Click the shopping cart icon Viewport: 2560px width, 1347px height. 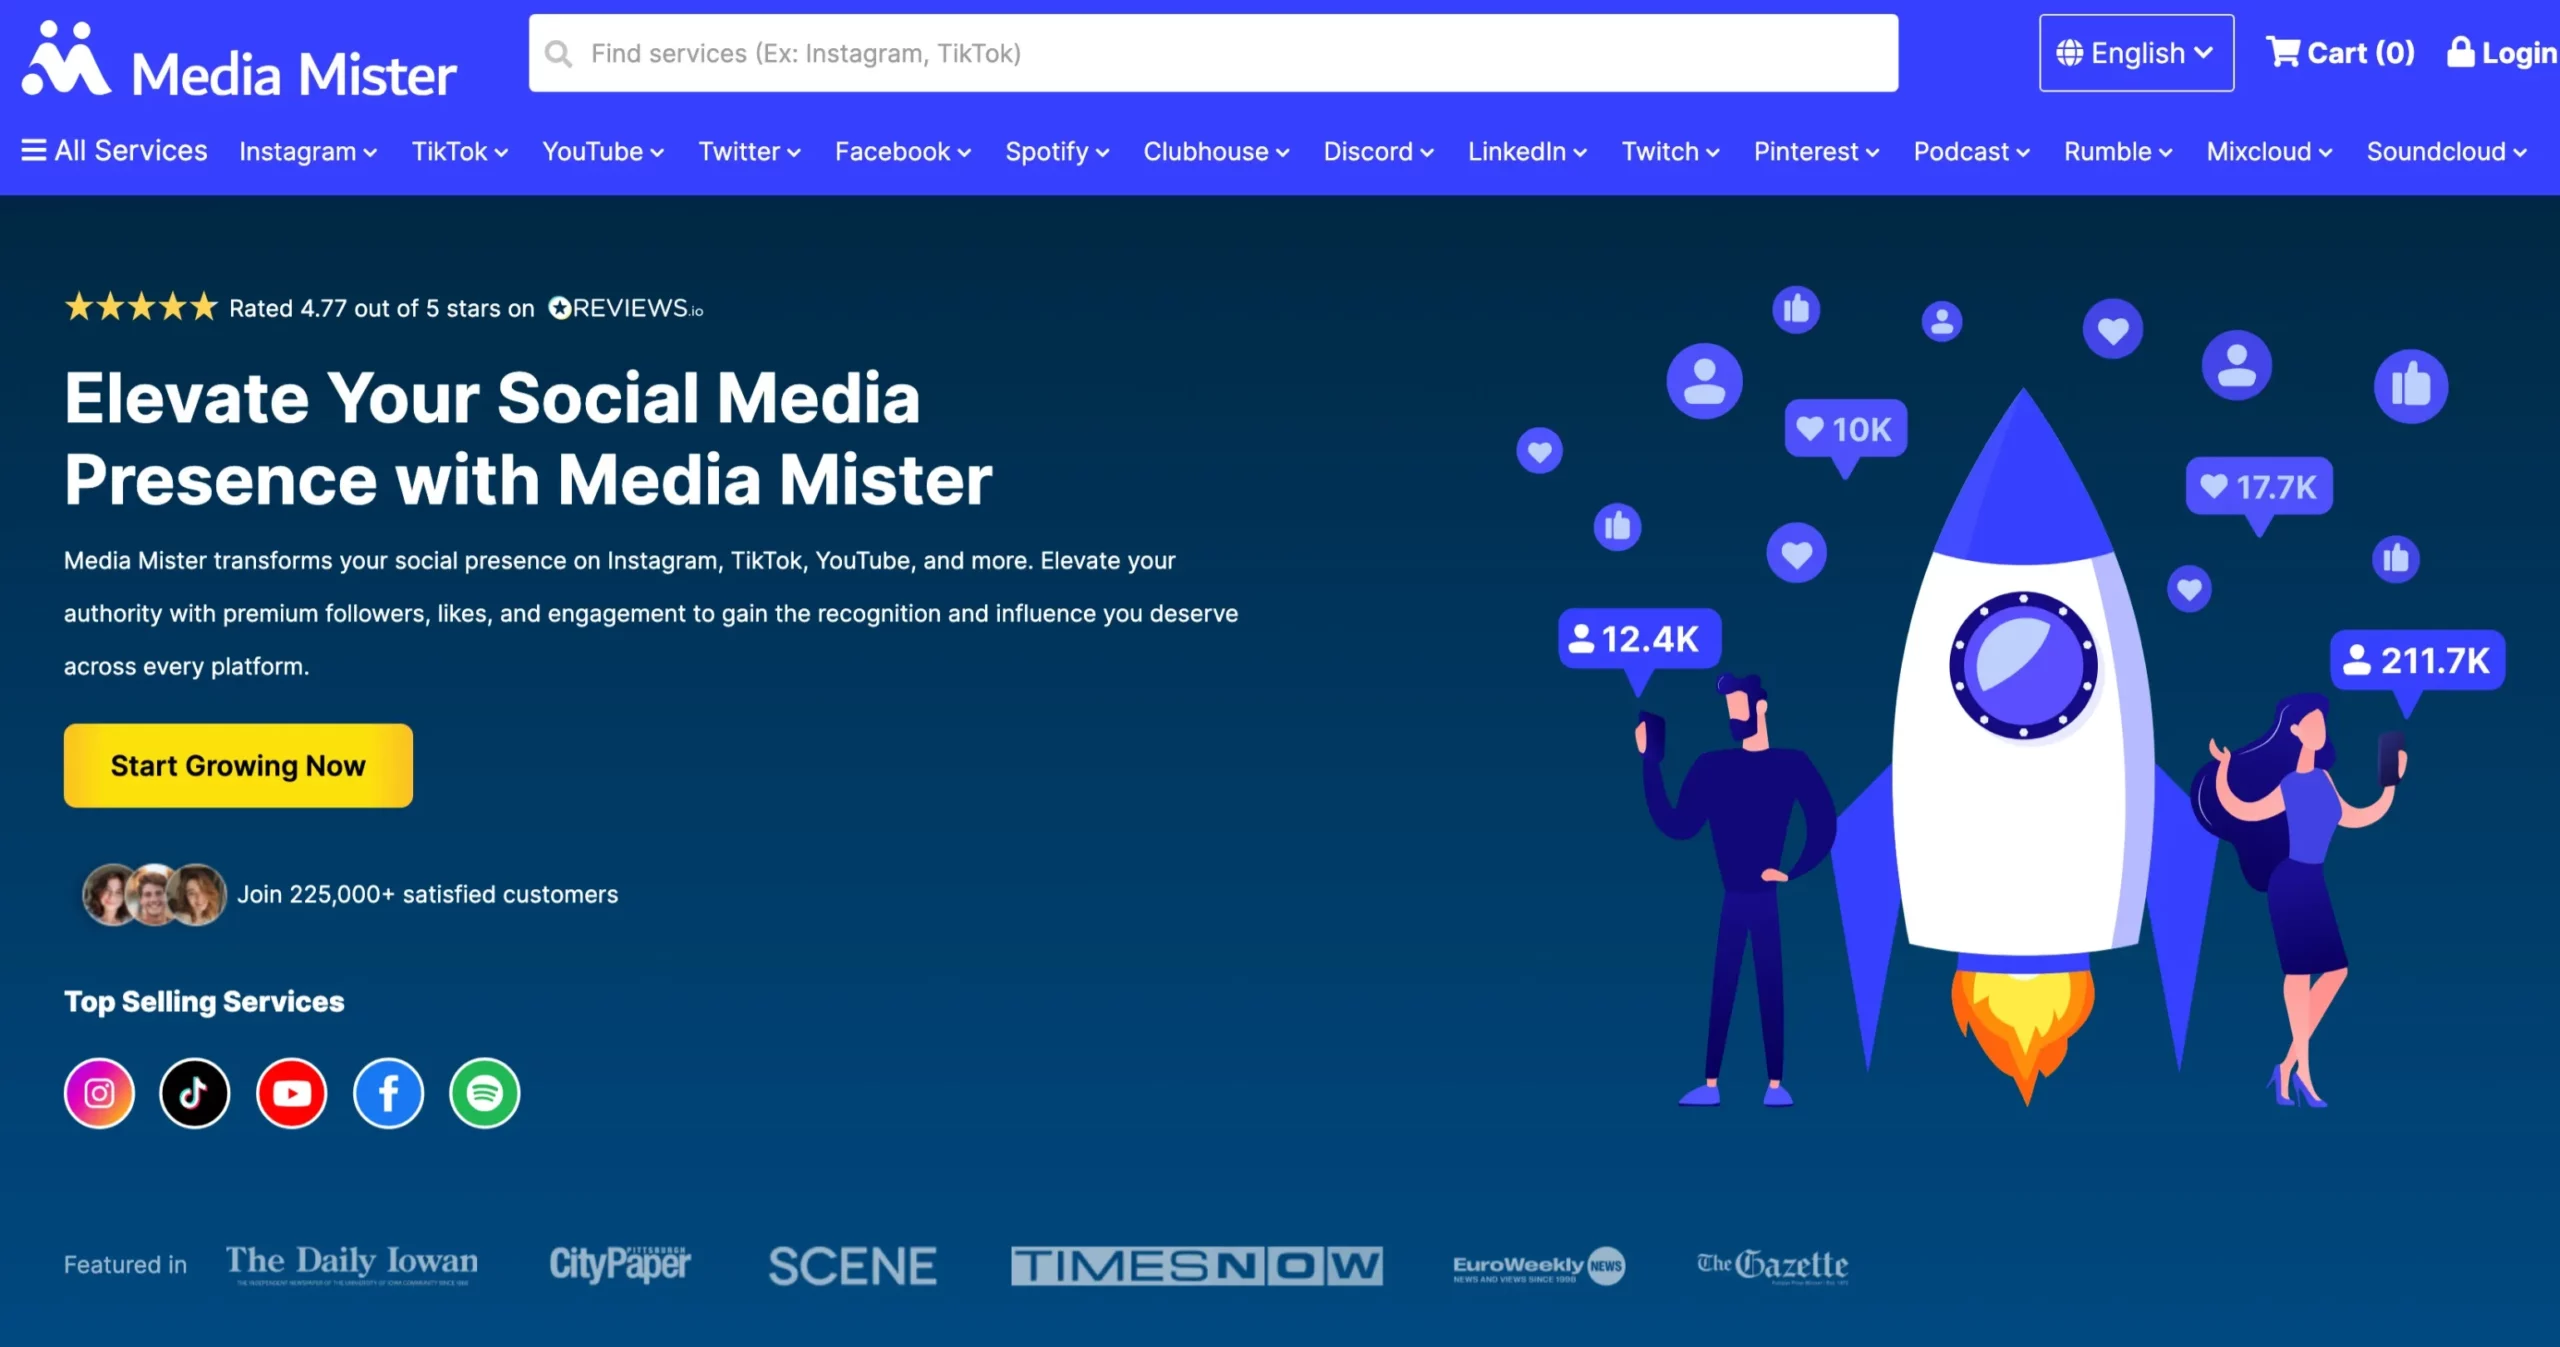point(2283,51)
